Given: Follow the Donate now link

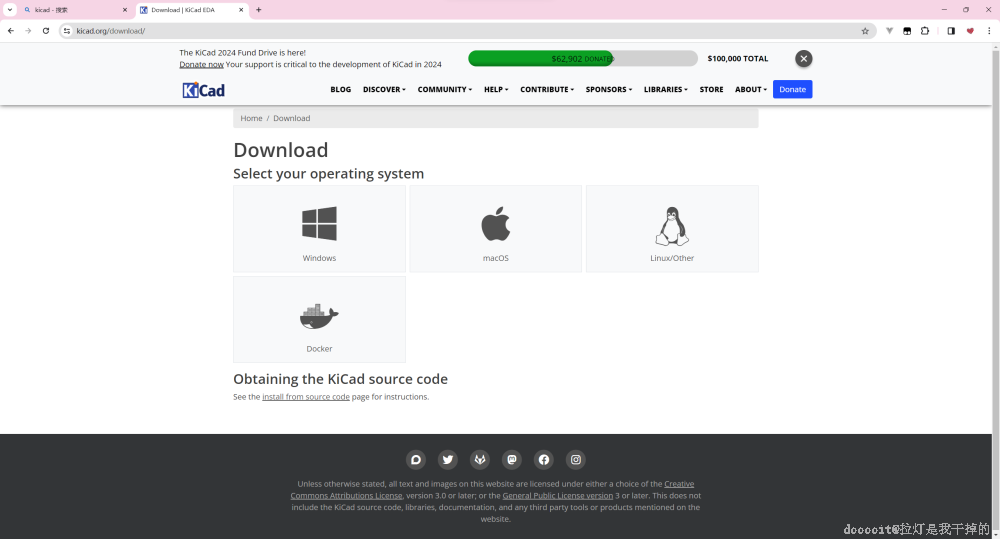Looking at the screenshot, I should pos(202,64).
